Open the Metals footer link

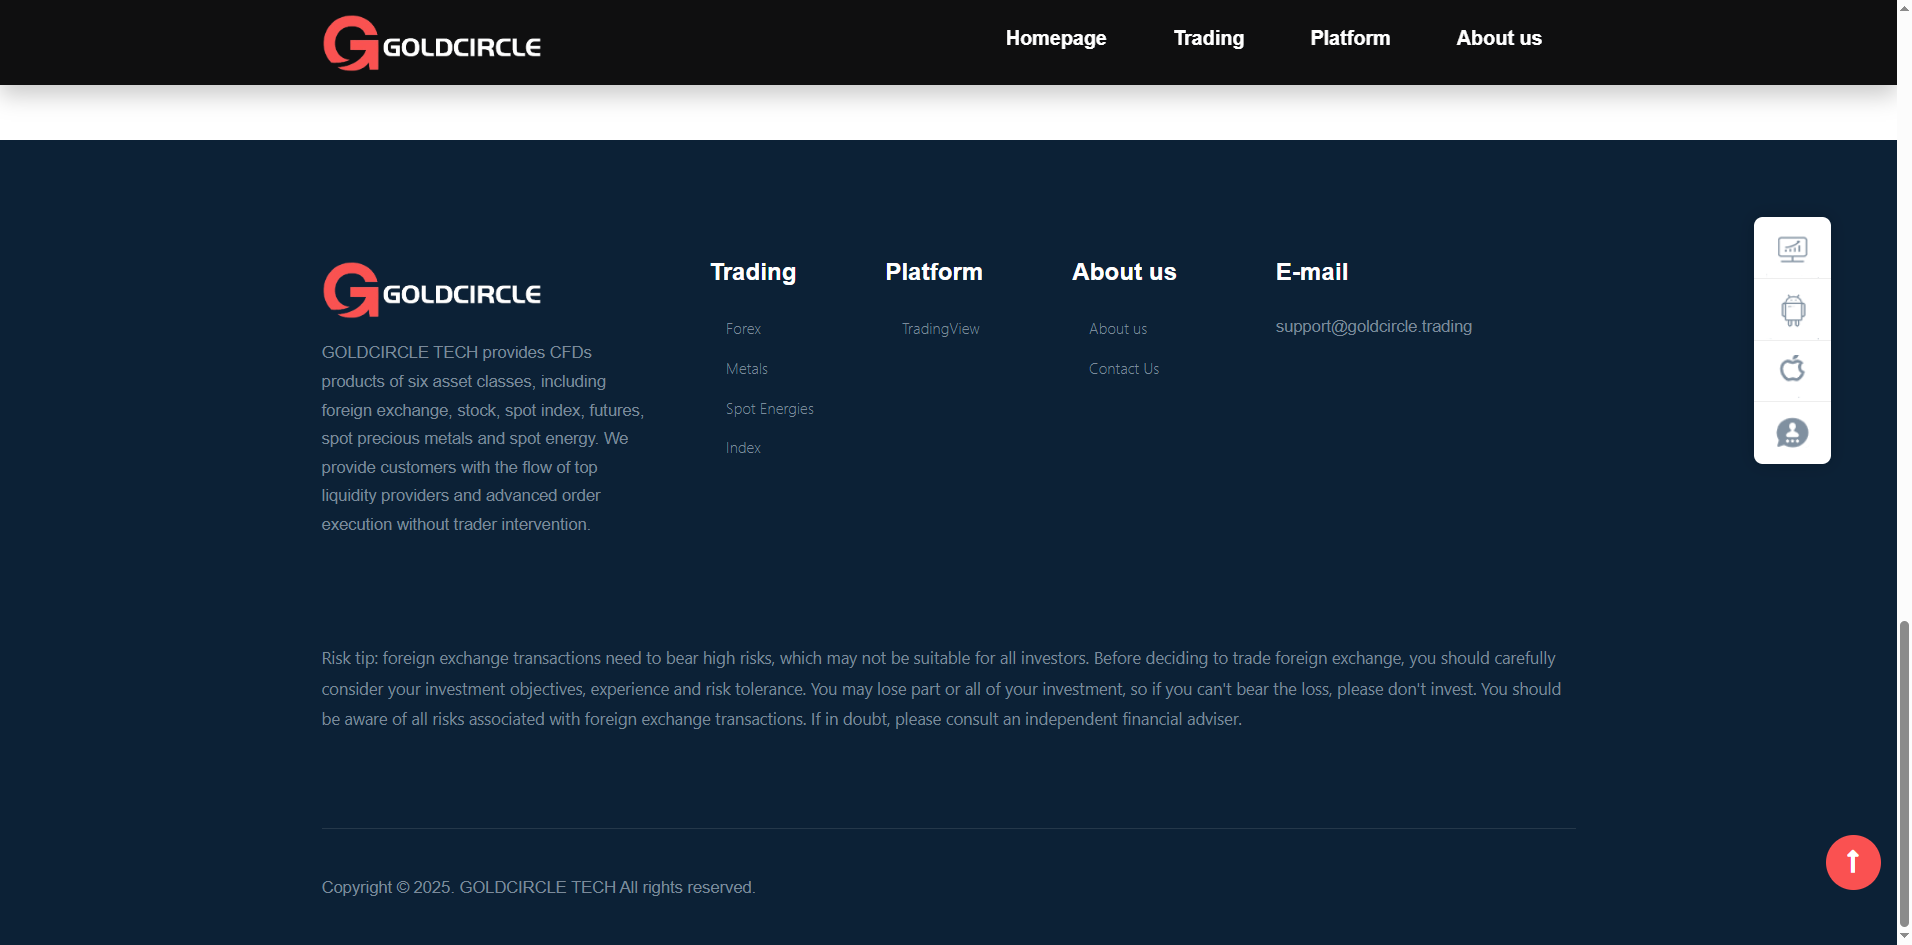(747, 369)
